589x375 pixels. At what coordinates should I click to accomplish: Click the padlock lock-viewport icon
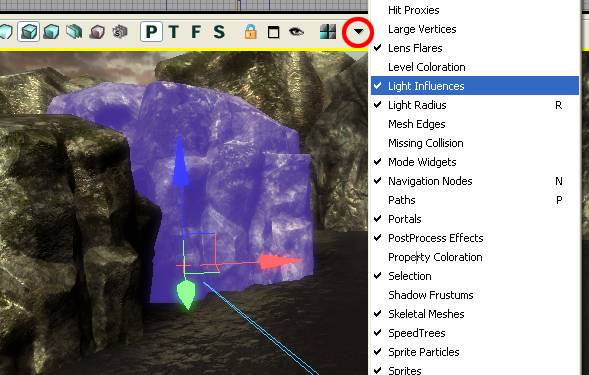(x=251, y=32)
